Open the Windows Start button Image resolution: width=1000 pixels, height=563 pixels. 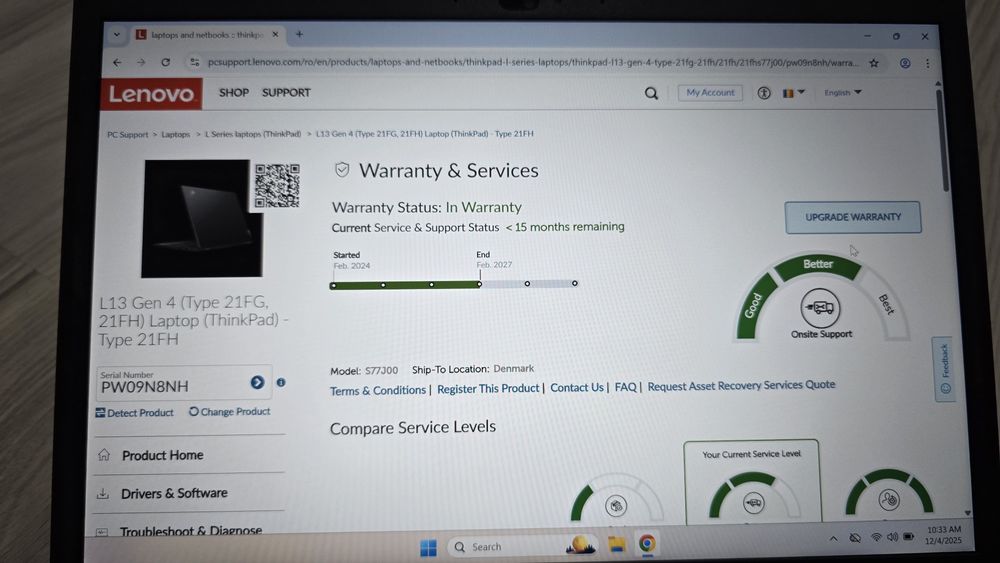(x=428, y=547)
